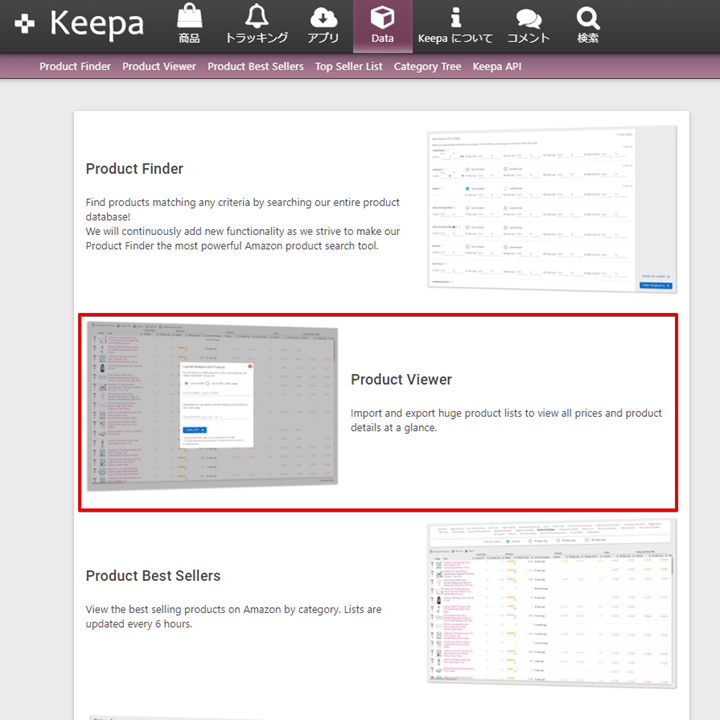720x720 pixels.
Task: Open the コメント speech bubbles icon
Action: [x=528, y=18]
